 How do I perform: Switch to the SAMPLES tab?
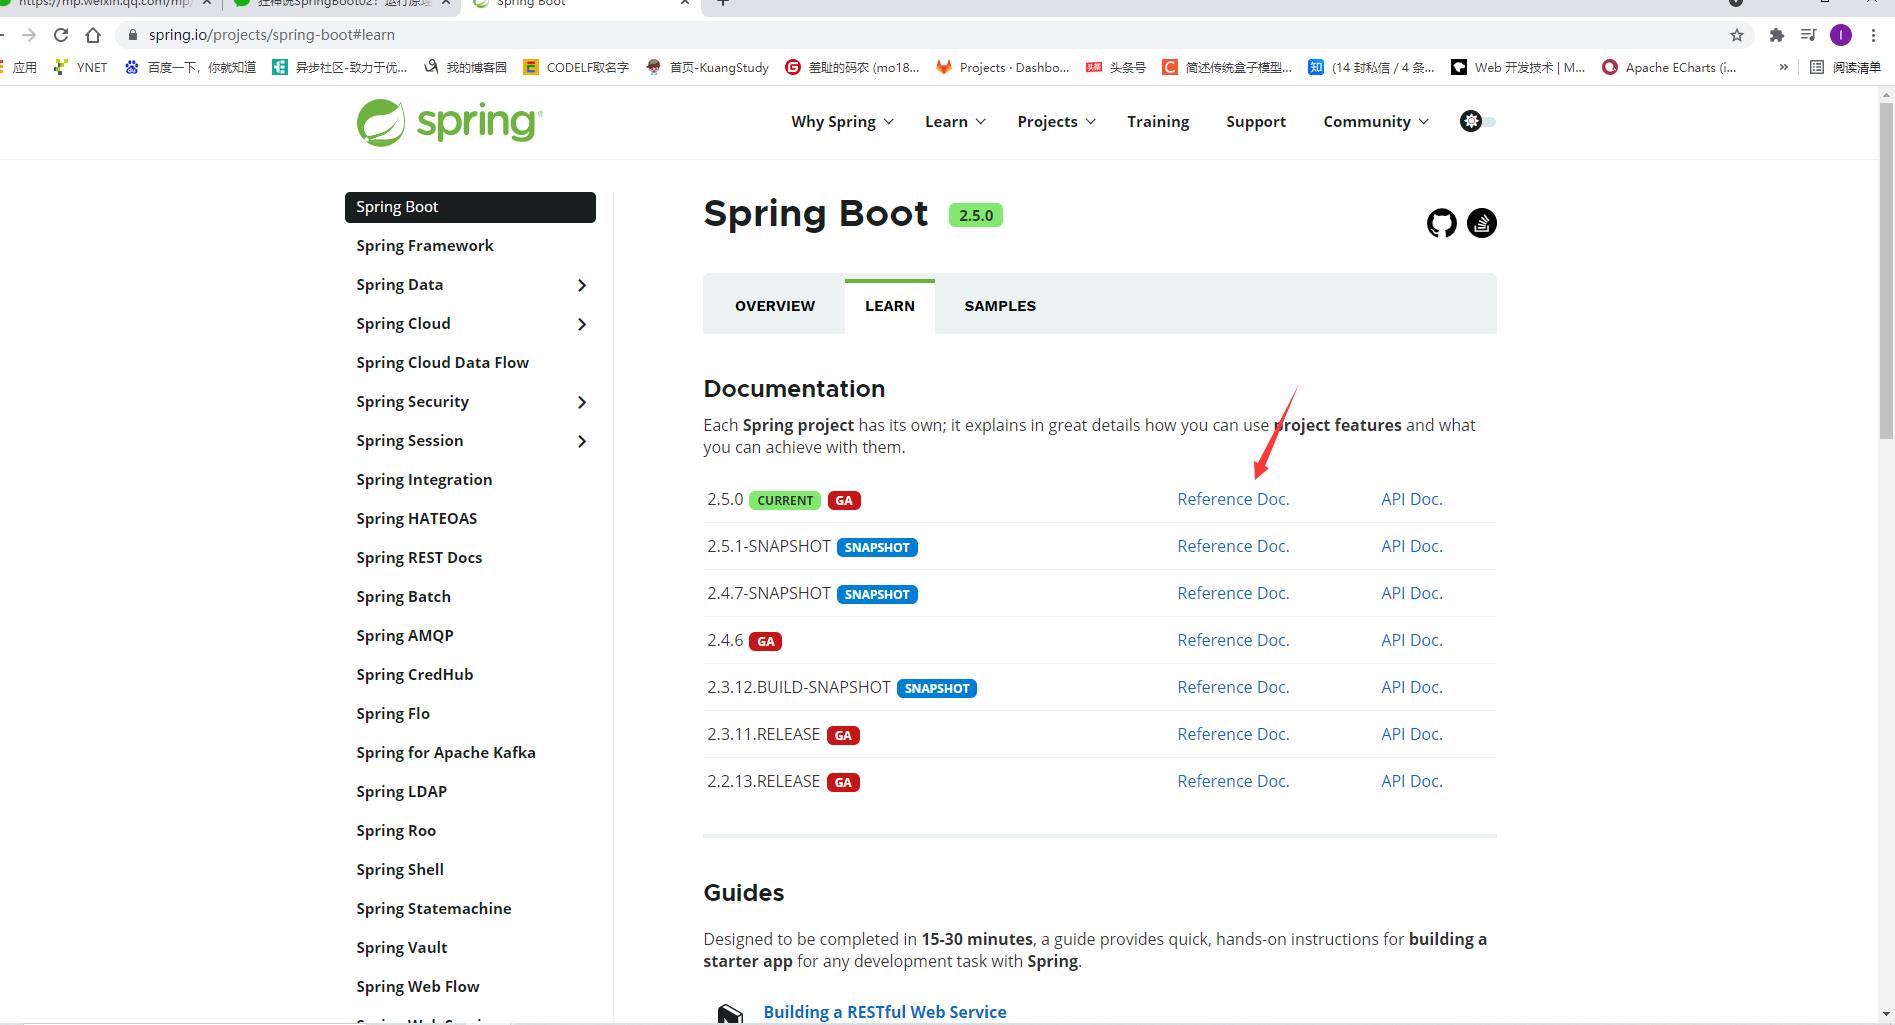[x=1000, y=306]
